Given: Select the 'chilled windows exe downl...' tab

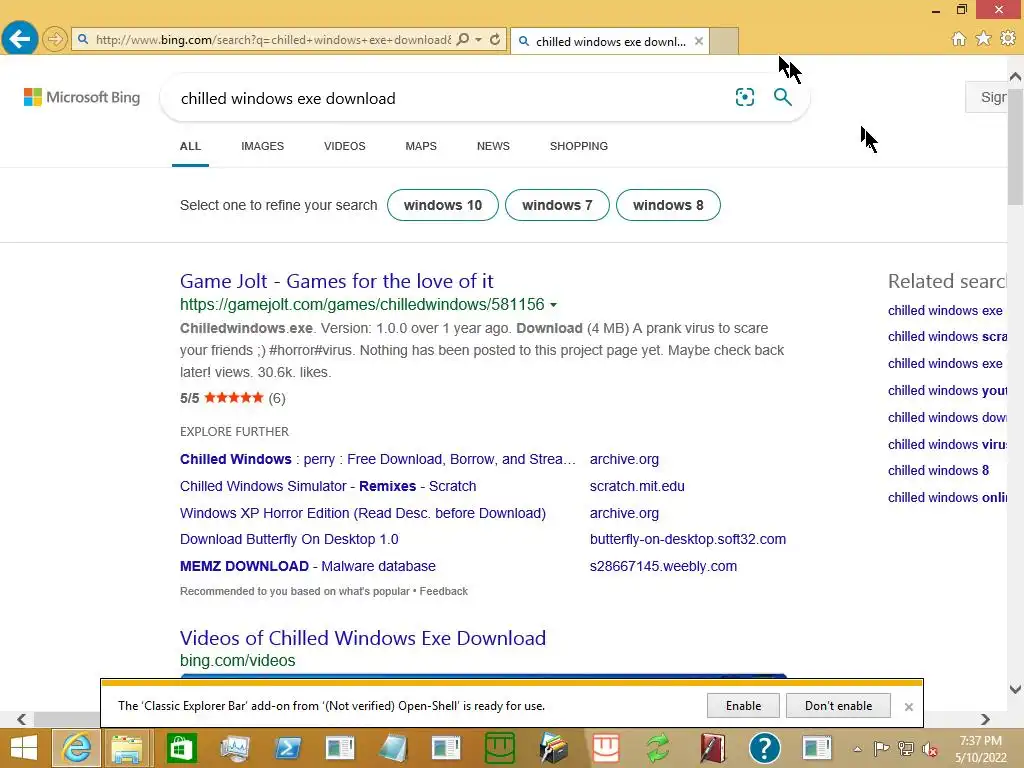Looking at the screenshot, I should pyautogui.click(x=610, y=41).
